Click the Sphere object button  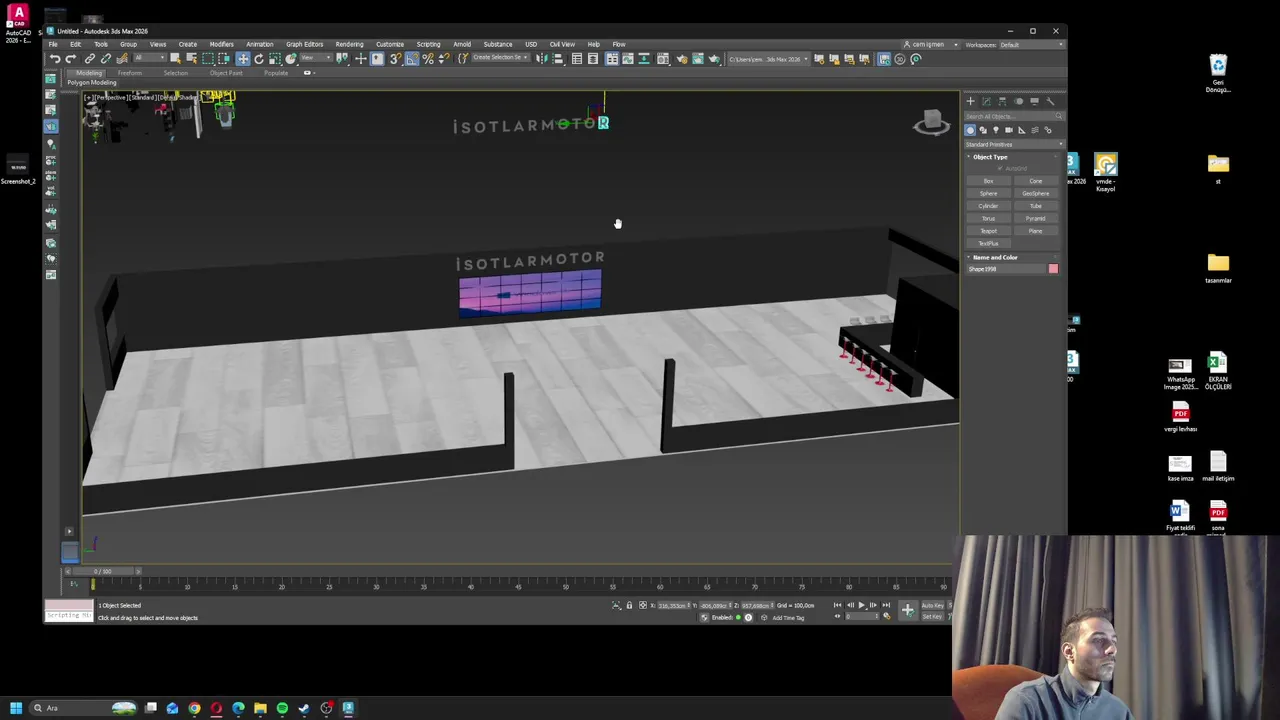[988, 194]
